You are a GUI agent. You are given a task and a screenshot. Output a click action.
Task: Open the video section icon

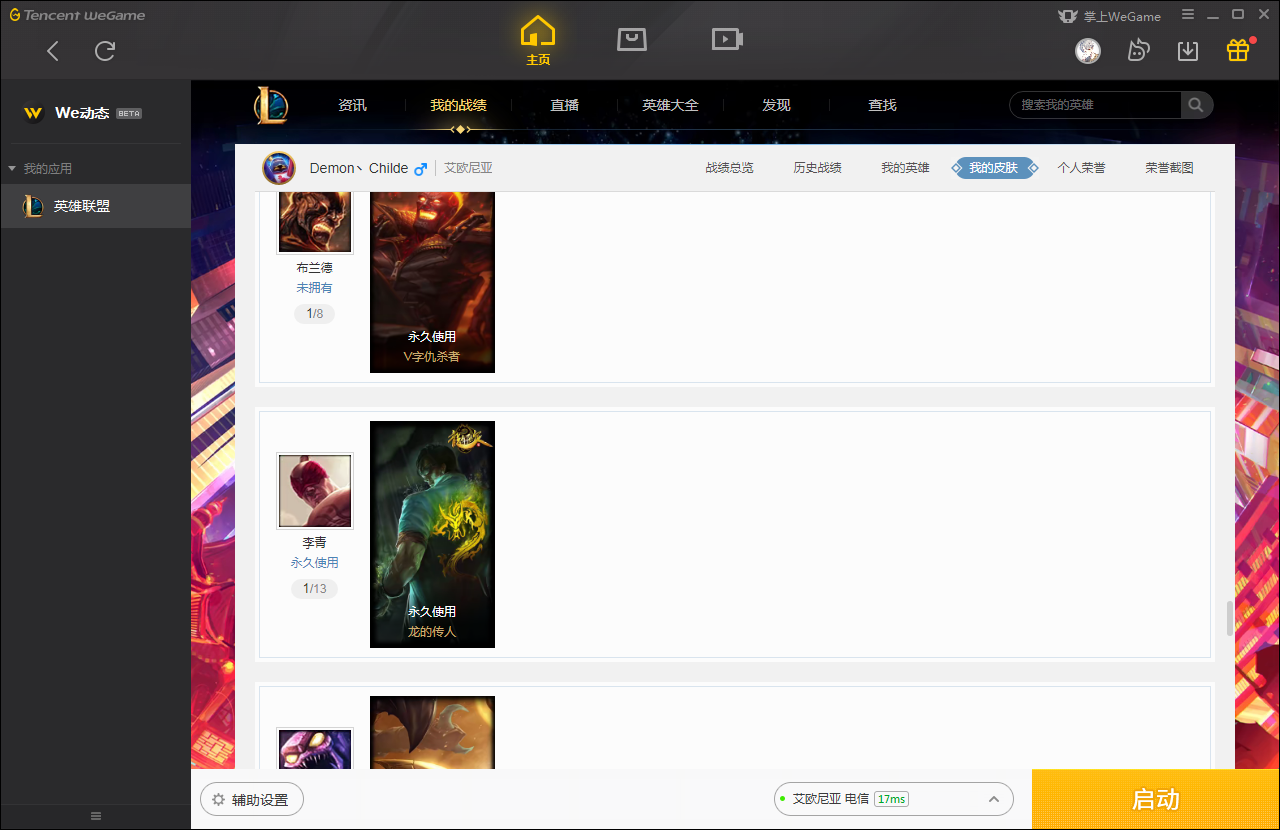pyautogui.click(x=727, y=39)
